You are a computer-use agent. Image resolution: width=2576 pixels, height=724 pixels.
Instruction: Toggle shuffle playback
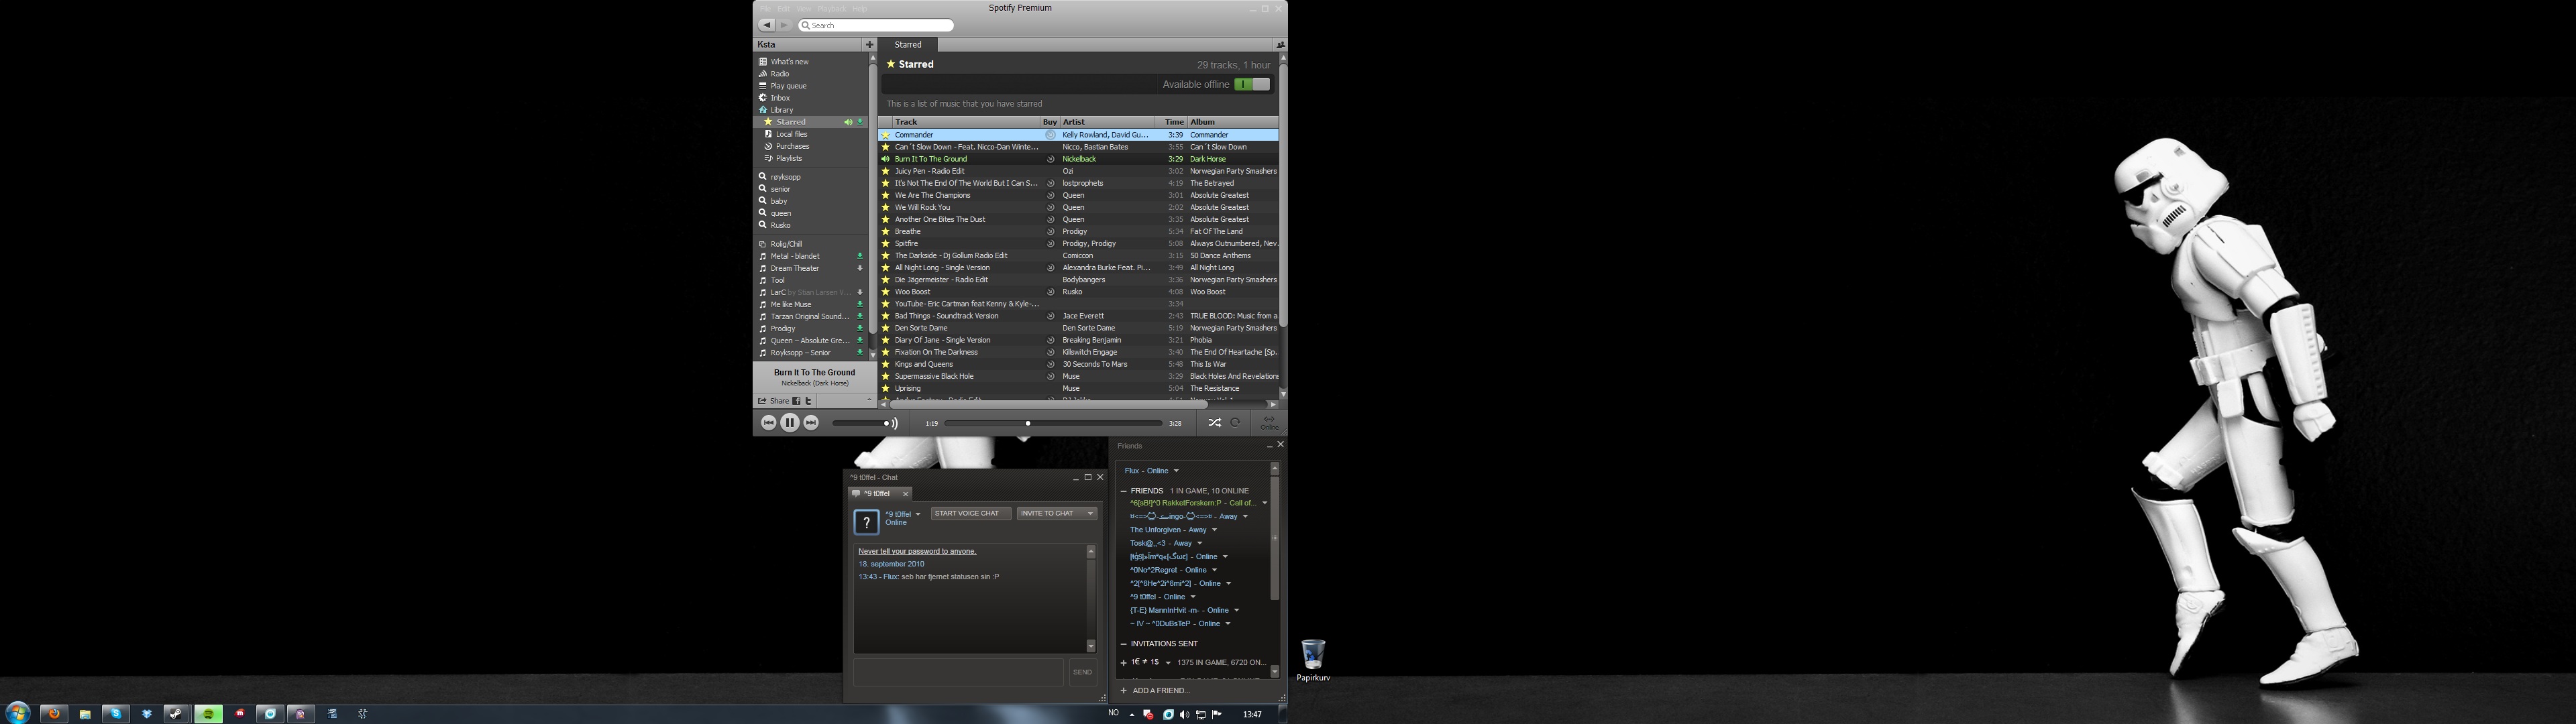(x=1214, y=423)
